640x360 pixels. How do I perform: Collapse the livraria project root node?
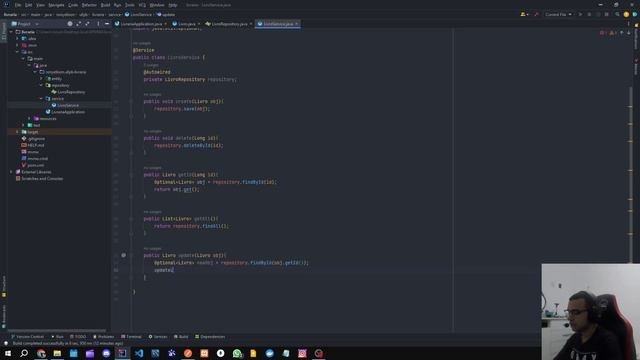(11, 32)
